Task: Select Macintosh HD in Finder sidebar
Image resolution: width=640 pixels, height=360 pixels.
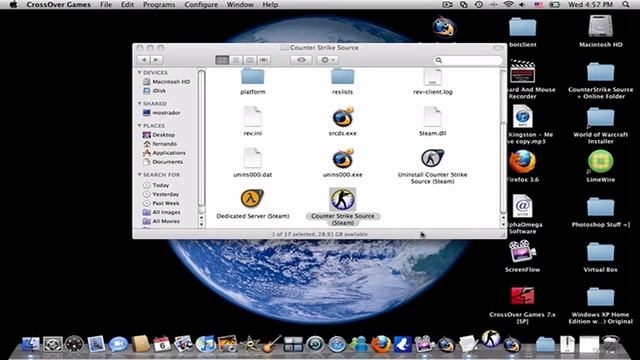Action: [x=167, y=82]
